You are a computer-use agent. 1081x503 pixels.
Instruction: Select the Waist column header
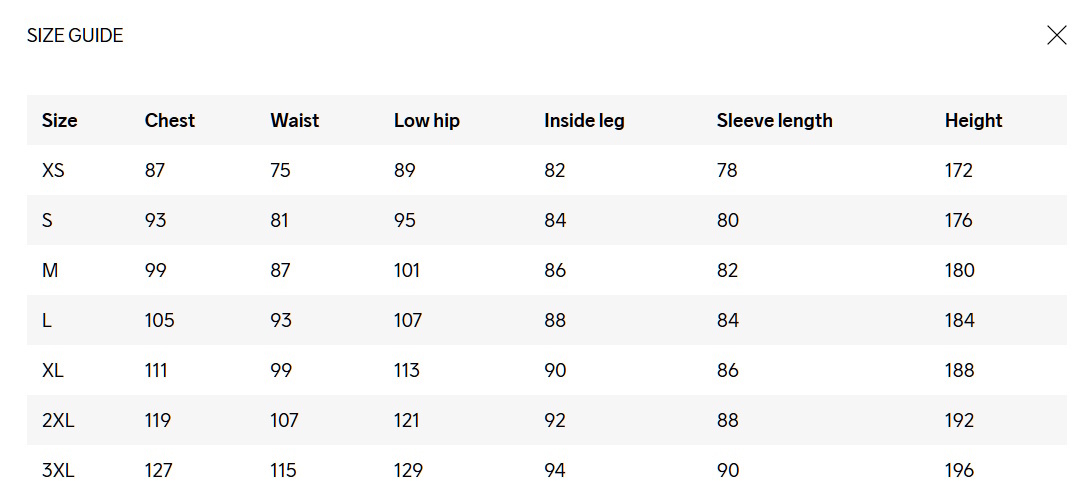(294, 120)
